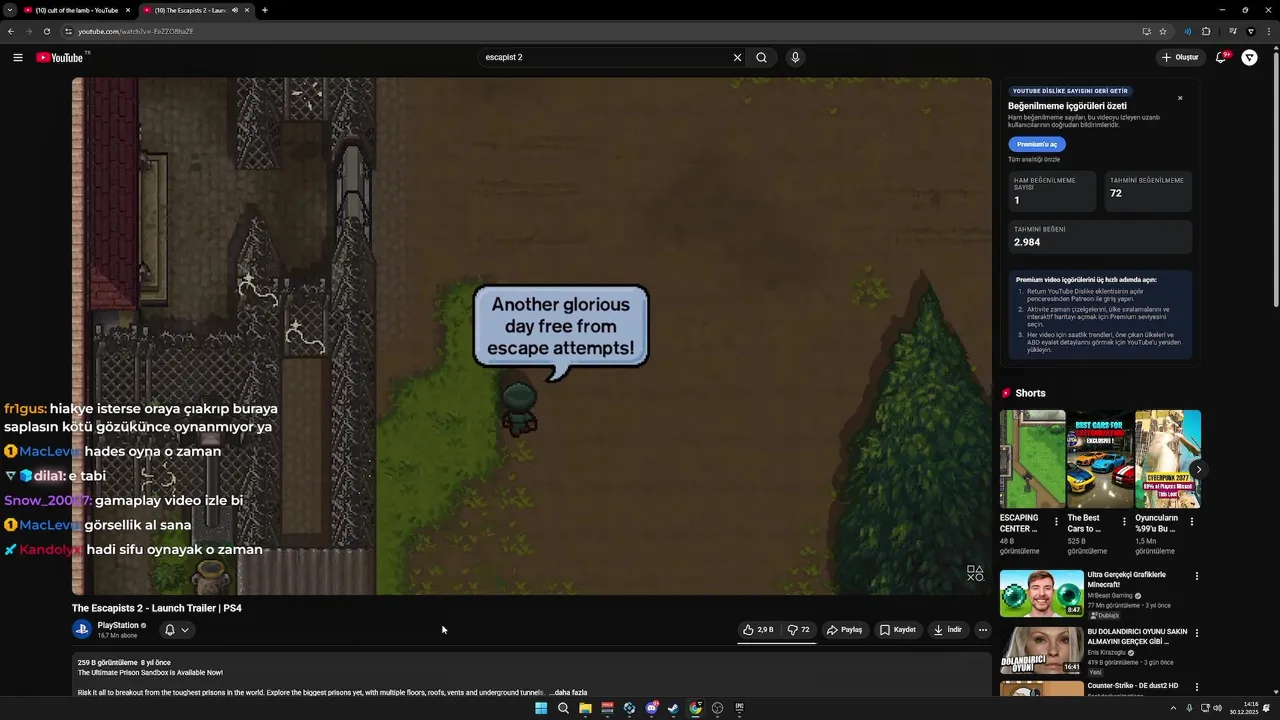Dislike the video showing 72
Viewport: 1280px width, 720px height.
point(798,630)
